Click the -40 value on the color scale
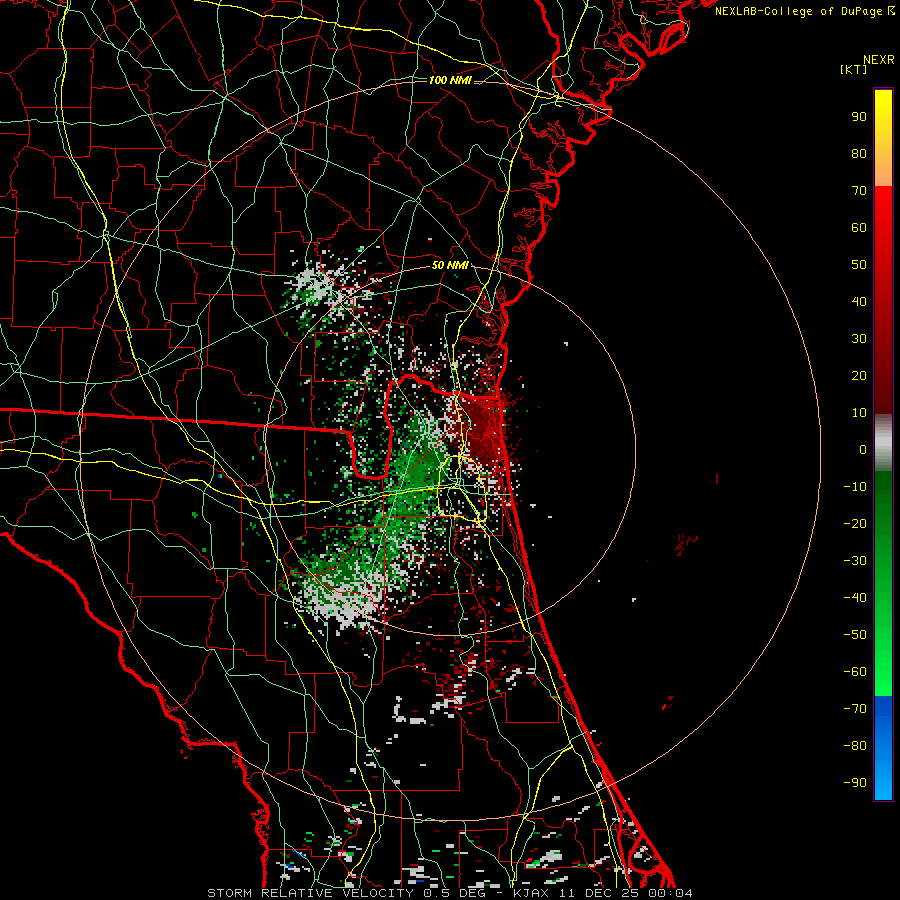 point(855,598)
